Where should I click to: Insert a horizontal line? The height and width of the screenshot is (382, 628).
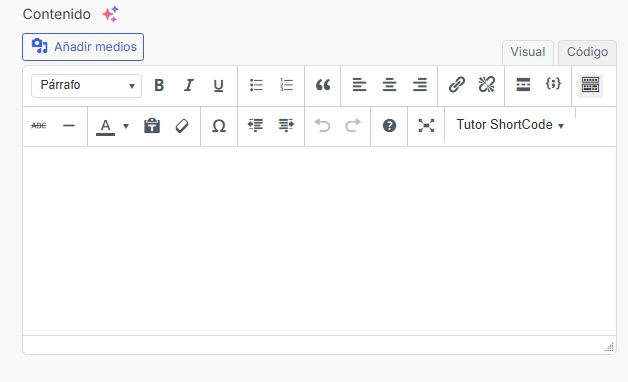(x=69, y=126)
